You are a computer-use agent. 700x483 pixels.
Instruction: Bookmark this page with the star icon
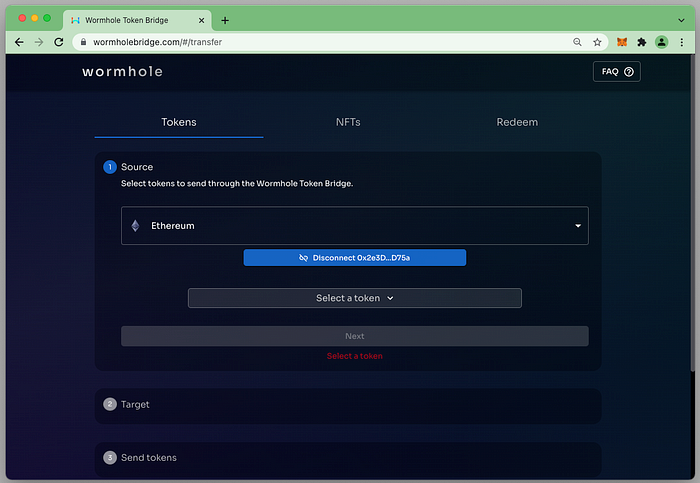click(x=597, y=42)
